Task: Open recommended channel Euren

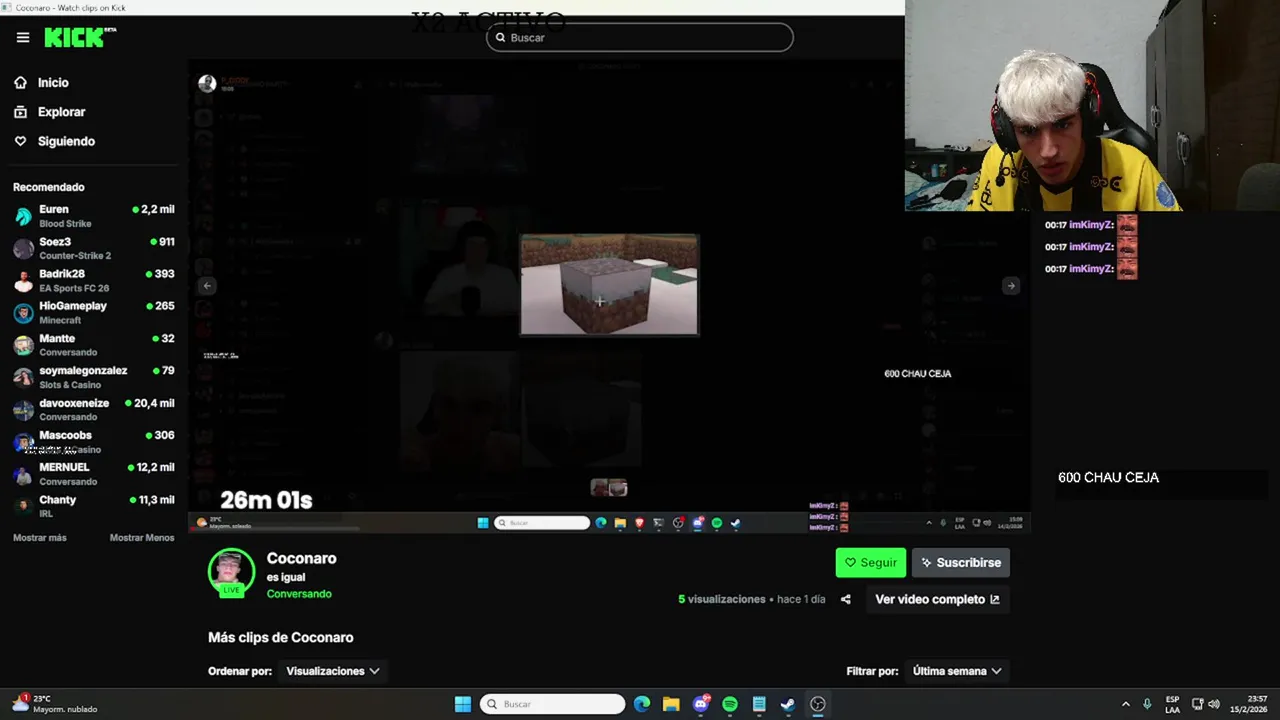Action: (x=94, y=216)
